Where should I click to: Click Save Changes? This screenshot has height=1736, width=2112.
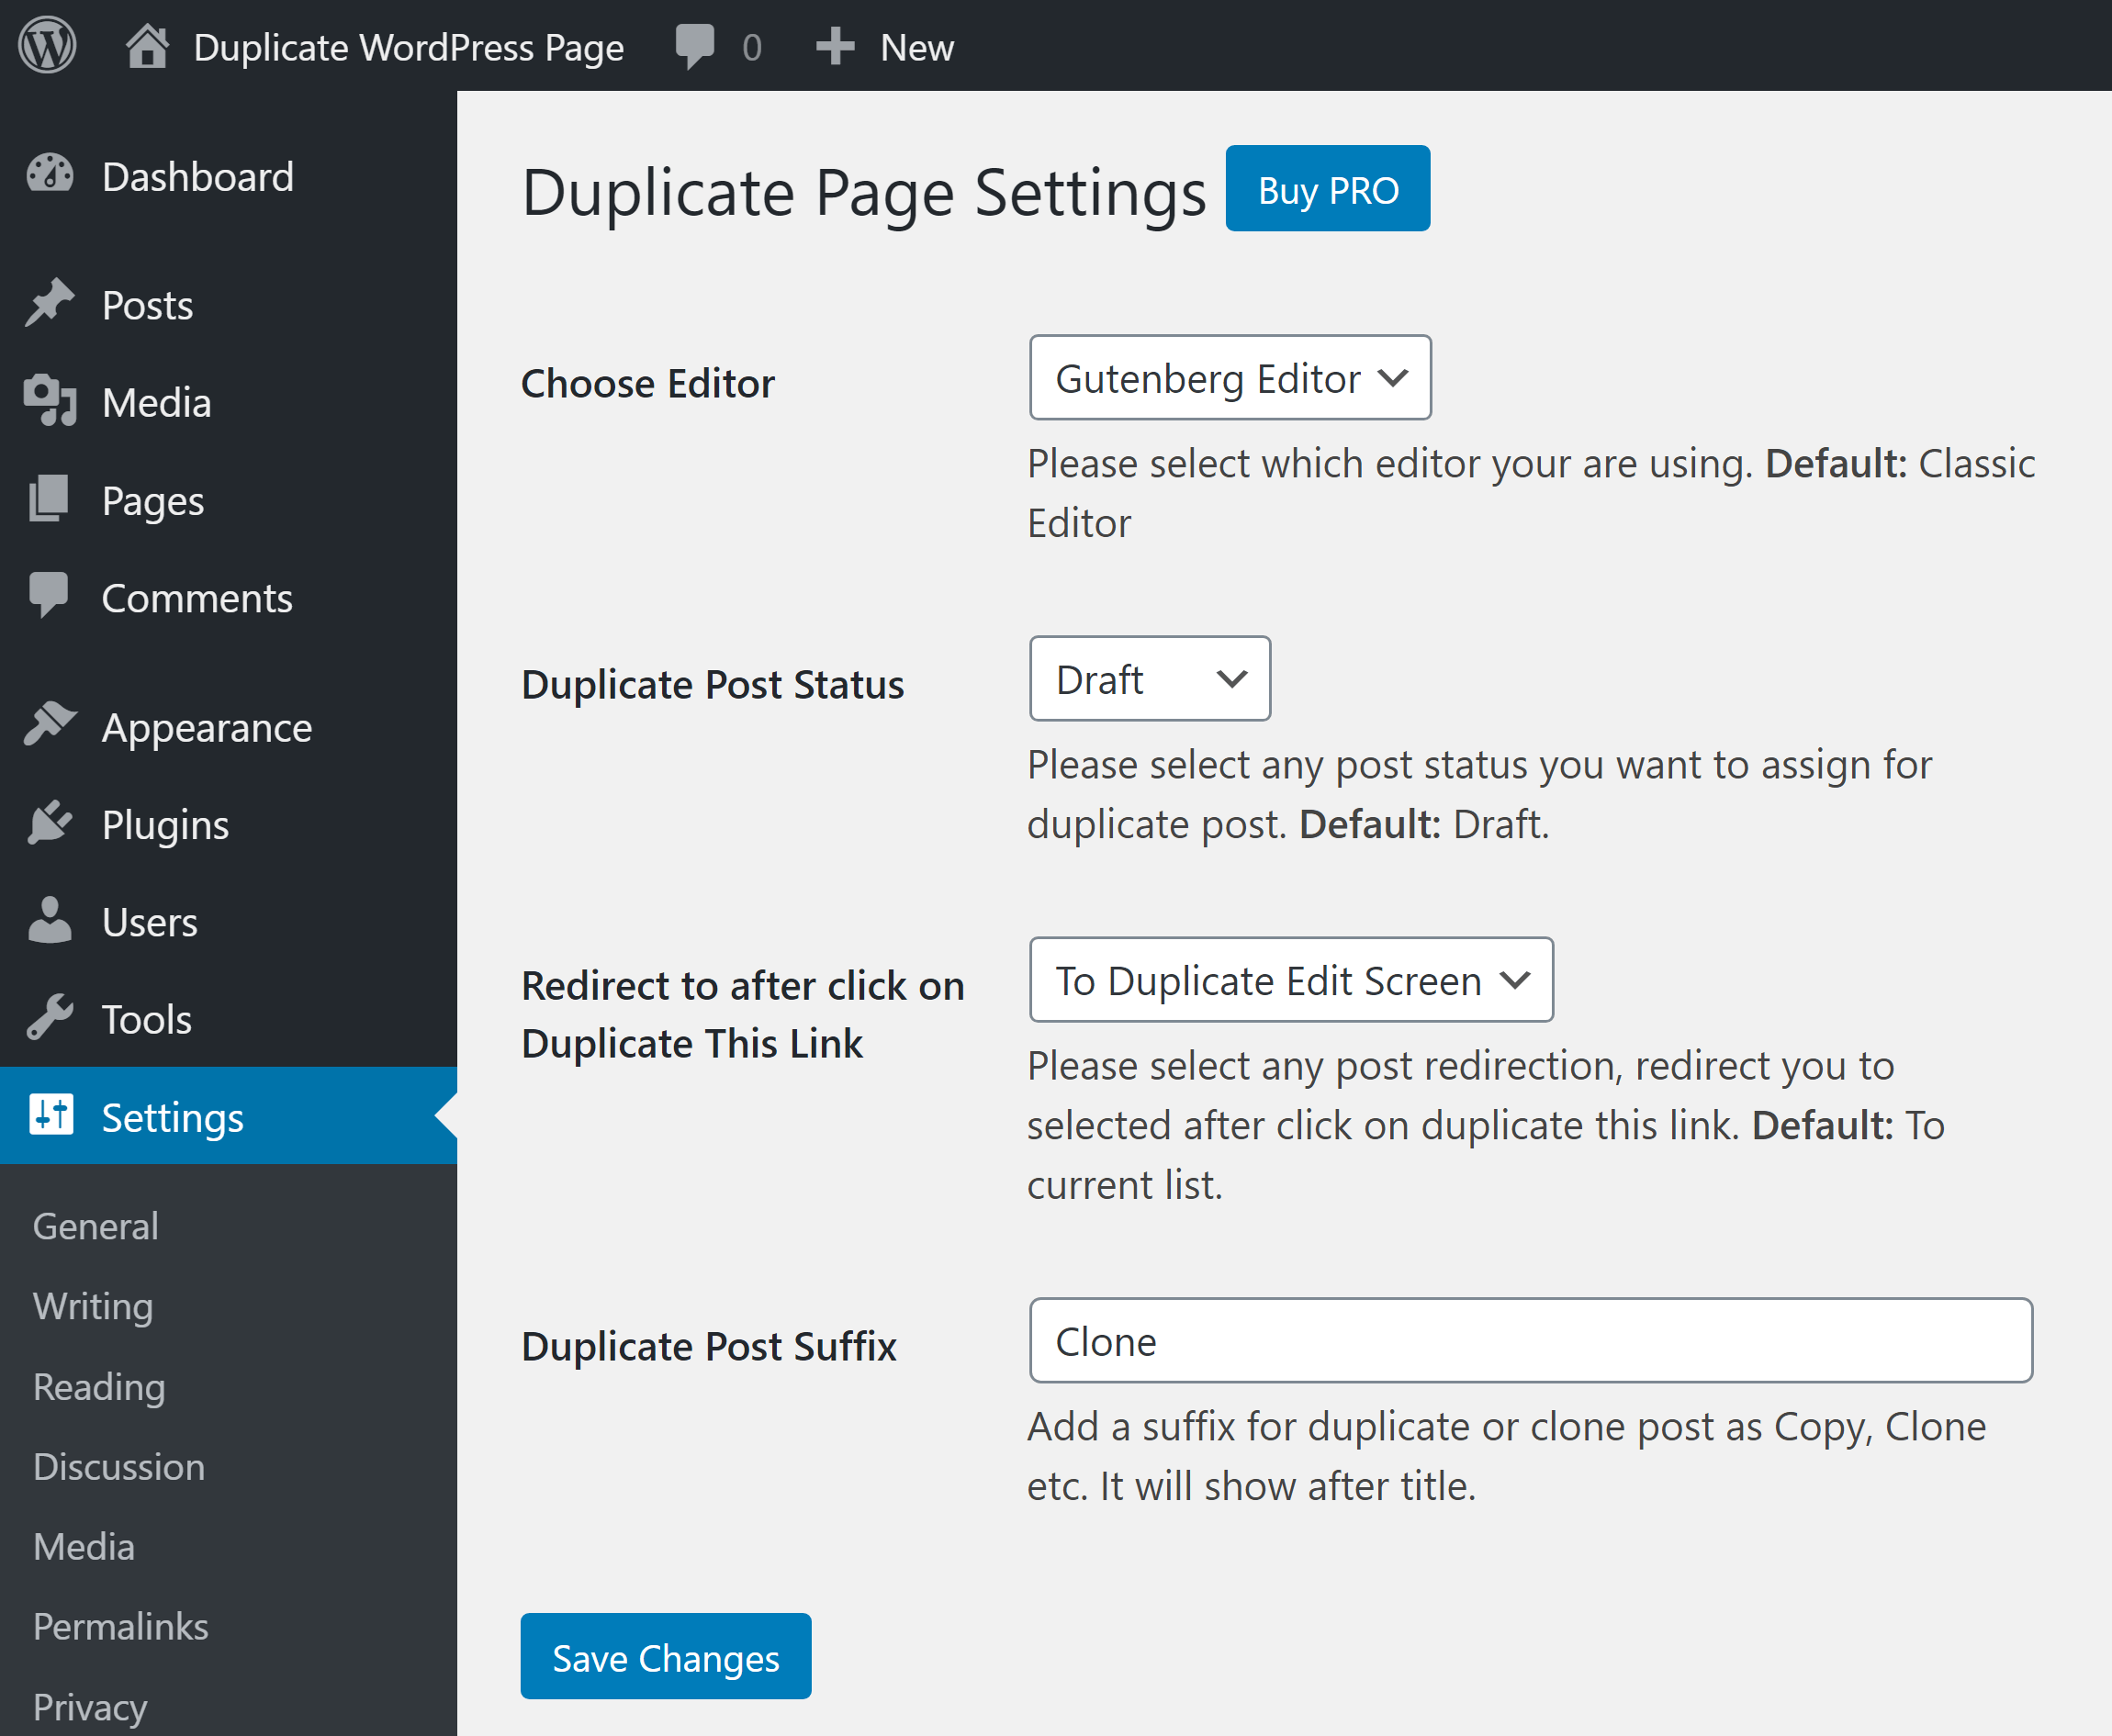coord(665,1657)
